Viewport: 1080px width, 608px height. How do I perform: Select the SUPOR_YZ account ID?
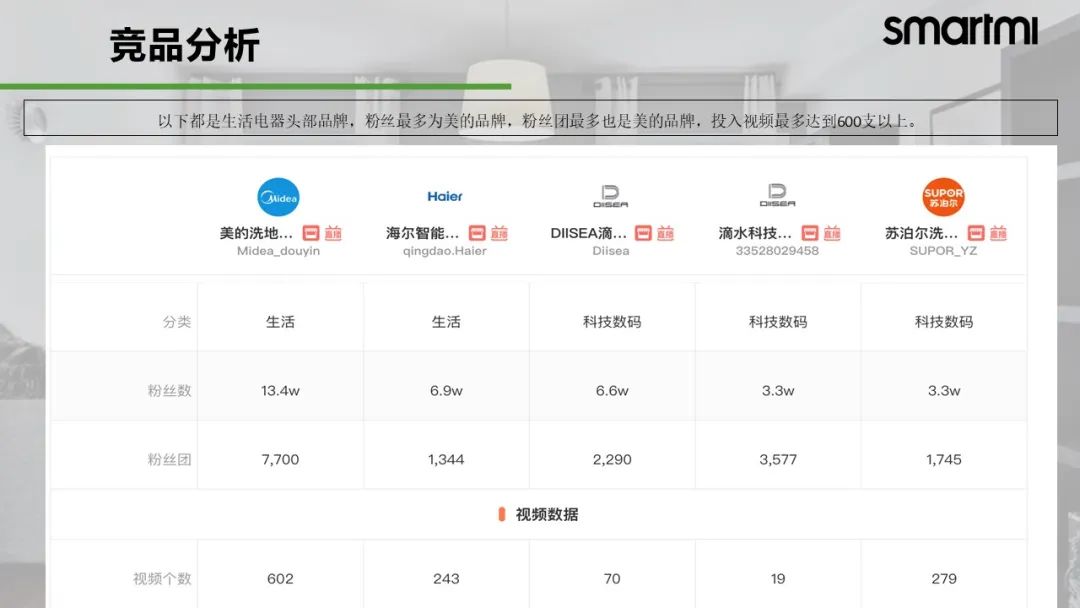click(944, 251)
